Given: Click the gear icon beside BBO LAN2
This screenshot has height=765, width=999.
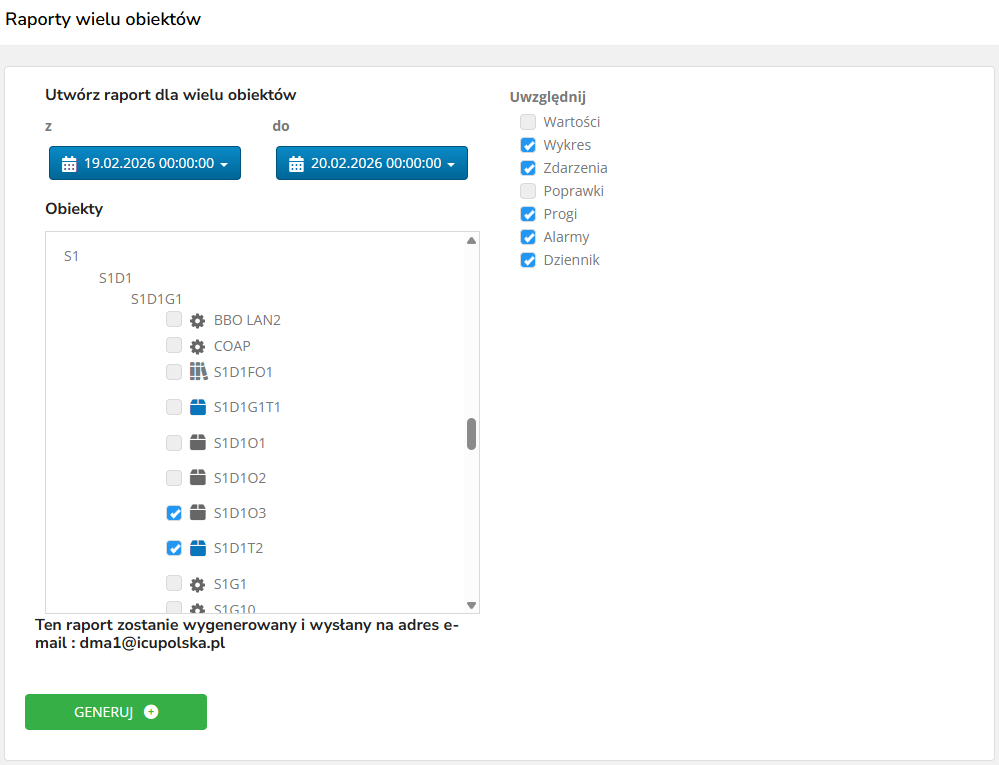Looking at the screenshot, I should (197, 320).
